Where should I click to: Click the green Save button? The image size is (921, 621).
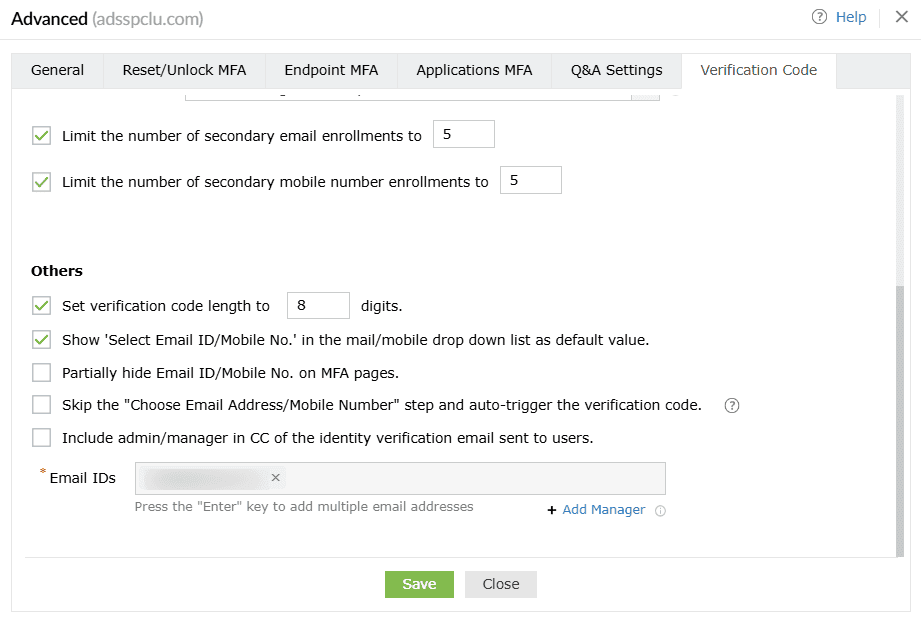[419, 584]
